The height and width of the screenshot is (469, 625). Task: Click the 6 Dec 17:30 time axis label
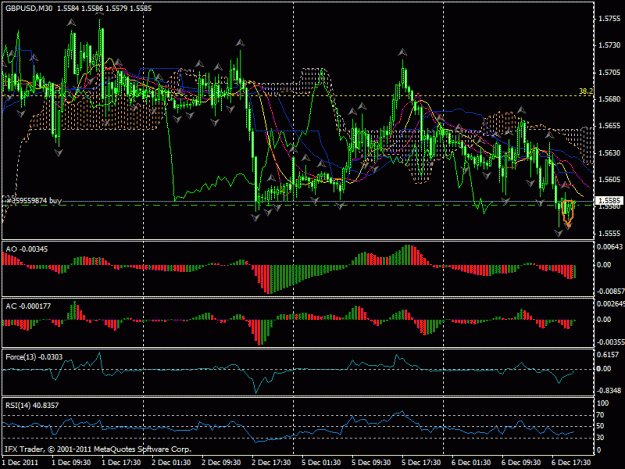(571, 462)
